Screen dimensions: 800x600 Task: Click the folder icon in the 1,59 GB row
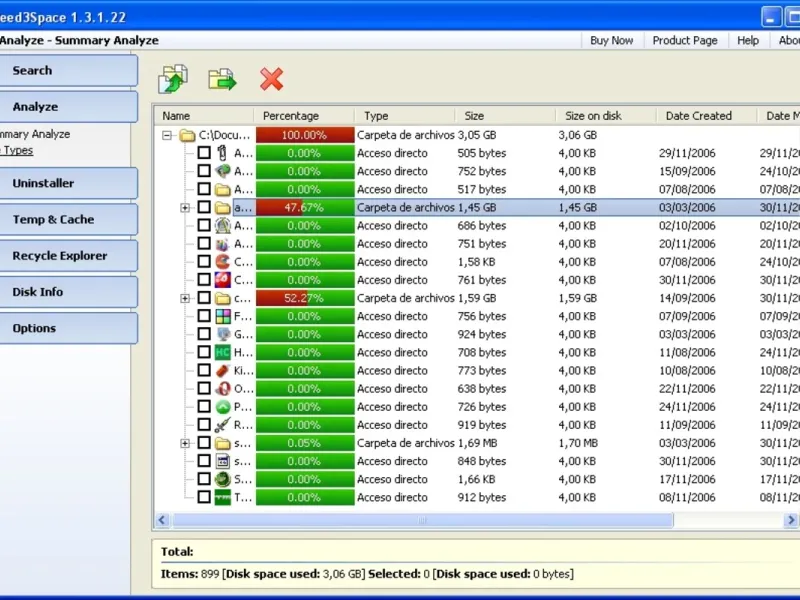(x=222, y=298)
